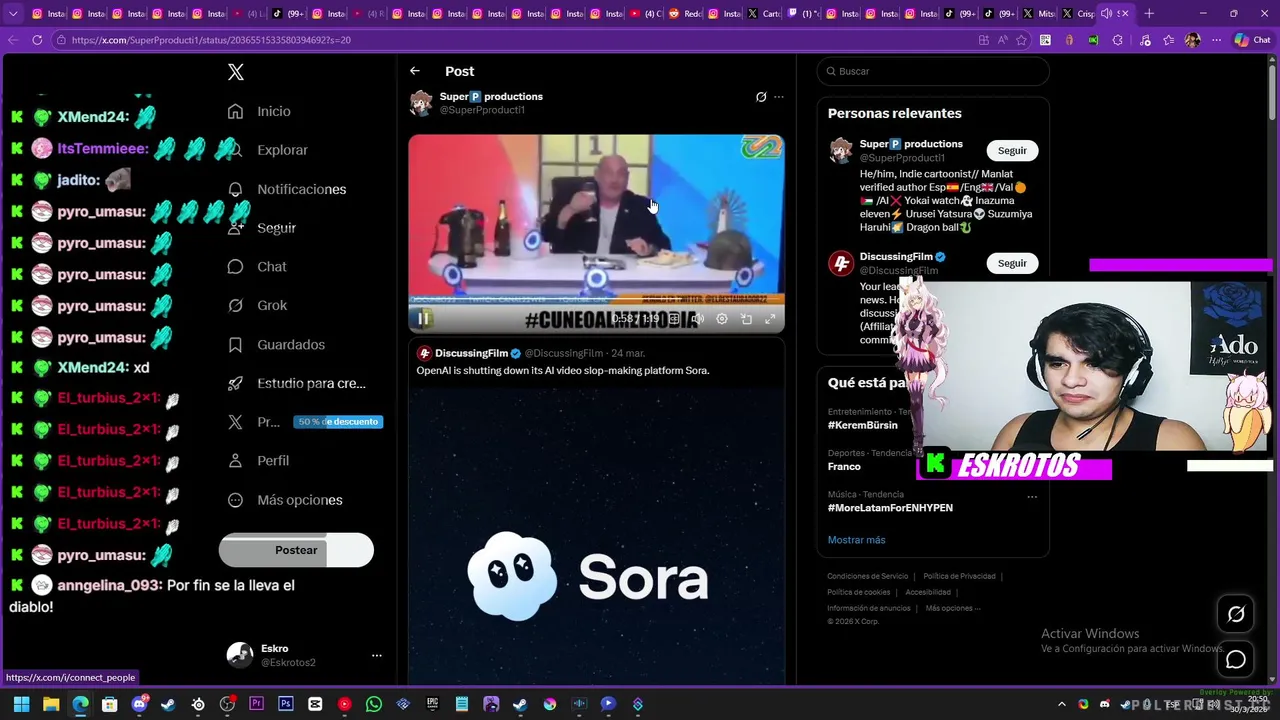Image resolution: width=1280 pixels, height=720 pixels.
Task: Click Mostrar más under trends
Action: (x=856, y=540)
